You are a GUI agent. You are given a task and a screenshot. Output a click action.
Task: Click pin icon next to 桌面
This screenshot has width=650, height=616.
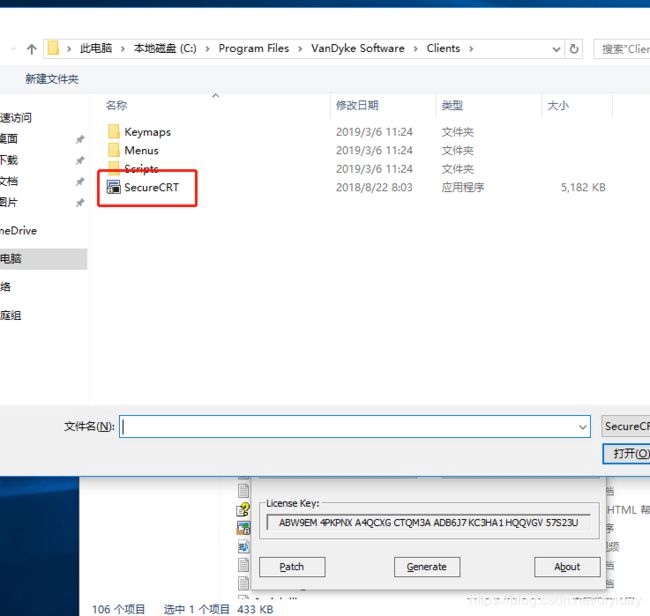tap(80, 139)
